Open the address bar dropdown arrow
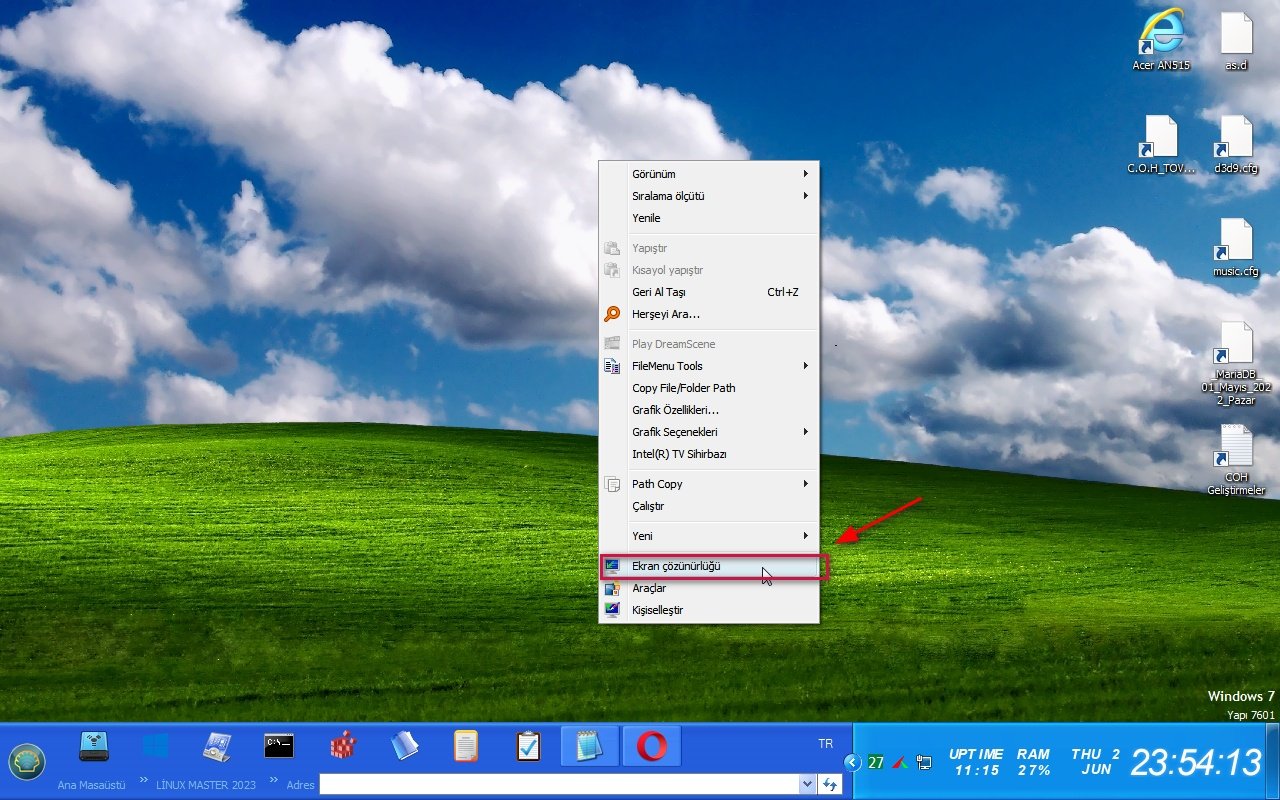Viewport: 1280px width, 800px height. pyautogui.click(x=807, y=784)
